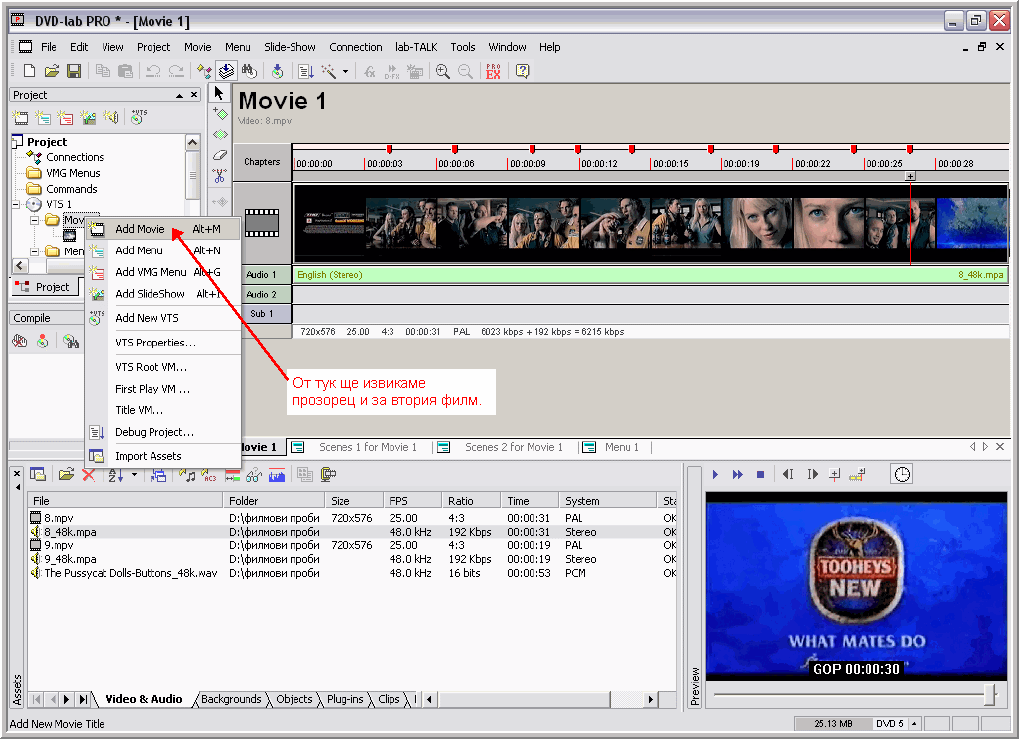Open the magic wand dropdown arrow
The width and height of the screenshot is (1019, 739).
click(x=346, y=71)
